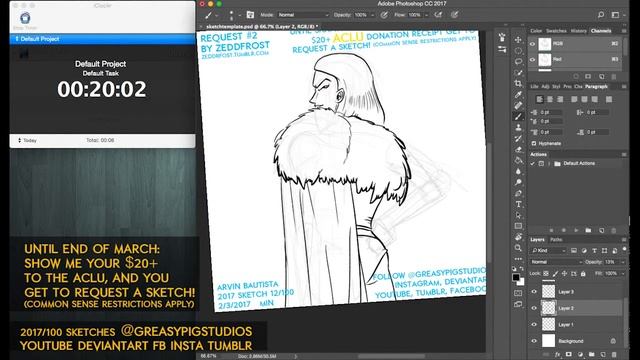
Task: Click play action button in Actions panel
Action: [x=576, y=231]
